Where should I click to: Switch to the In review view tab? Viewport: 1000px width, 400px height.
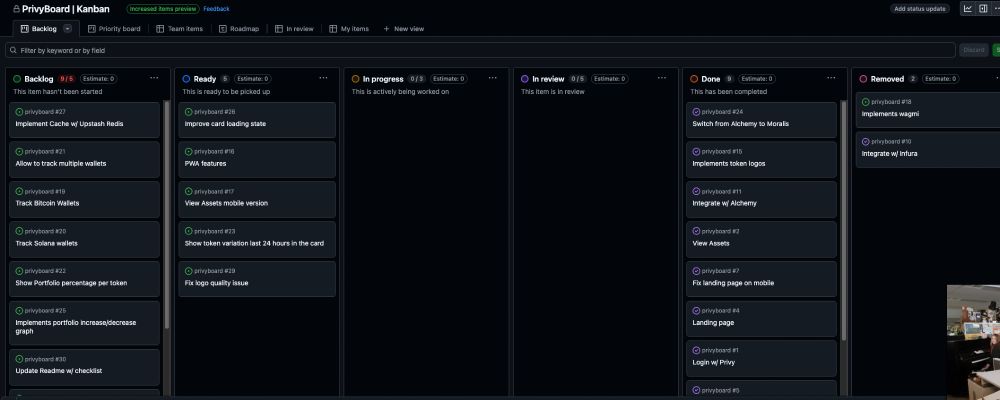coord(294,29)
